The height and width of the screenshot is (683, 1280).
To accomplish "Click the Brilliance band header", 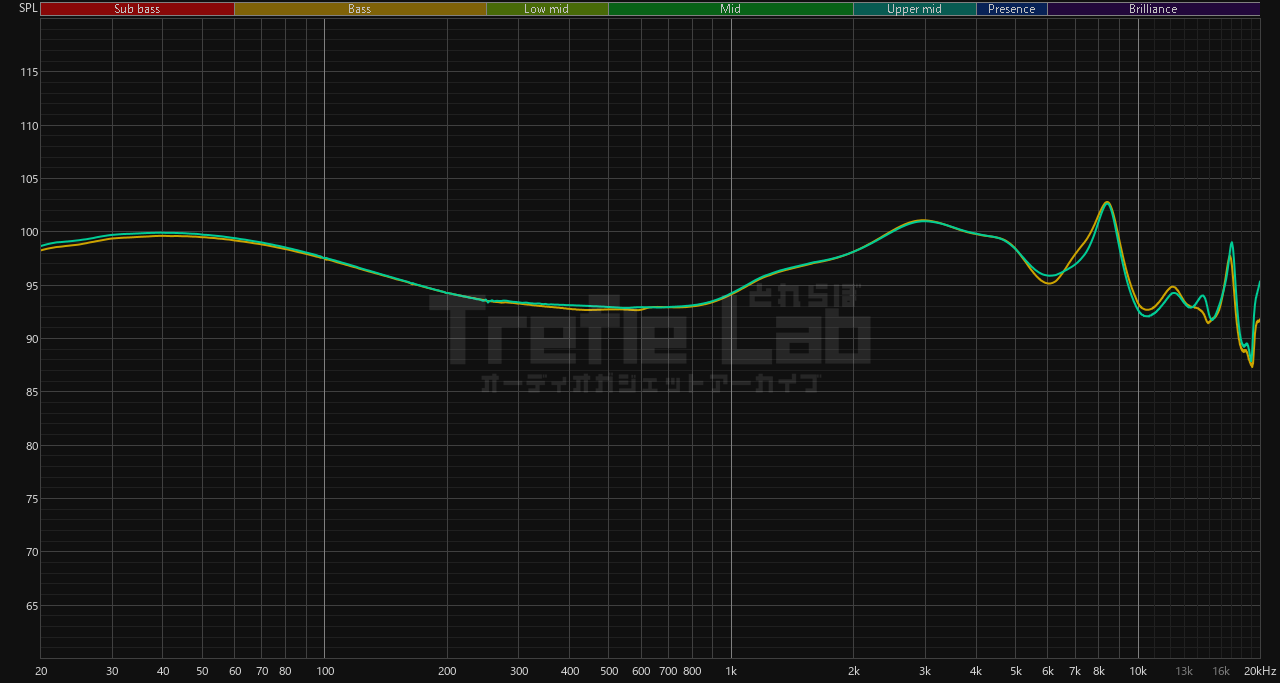I will [x=1153, y=9].
